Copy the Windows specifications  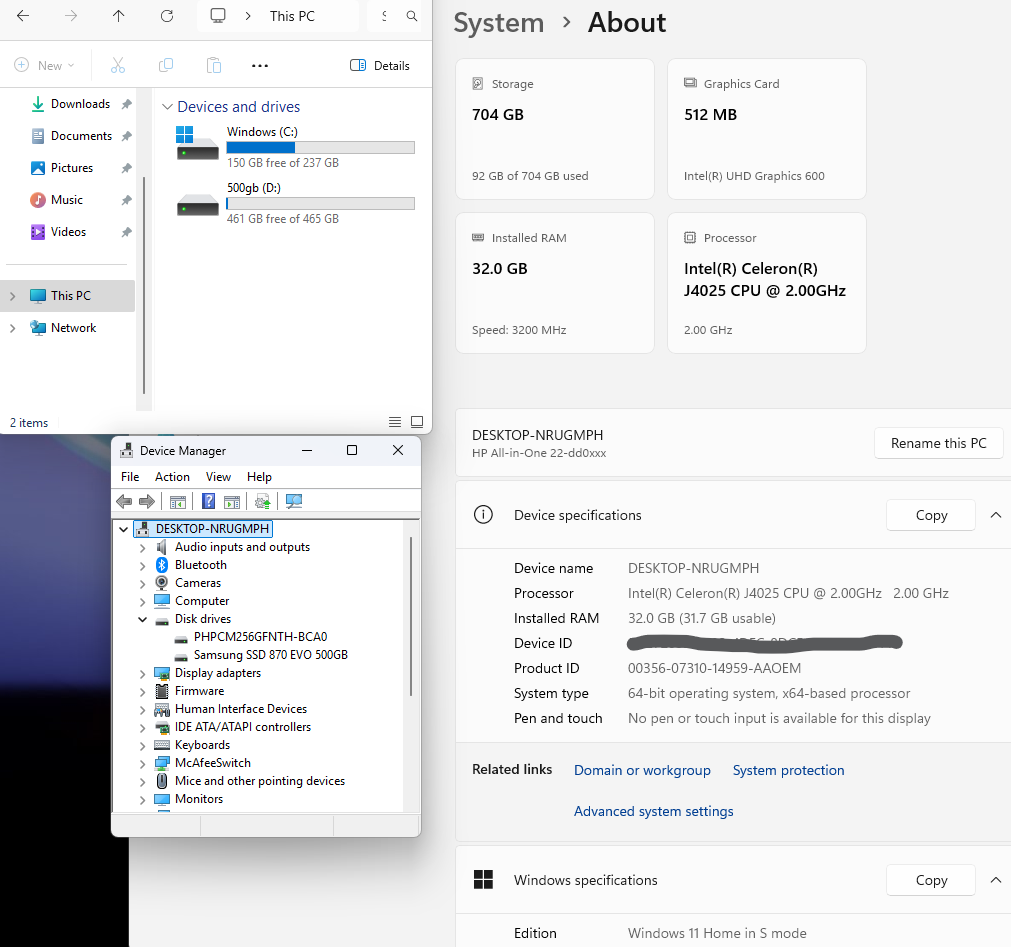point(931,880)
